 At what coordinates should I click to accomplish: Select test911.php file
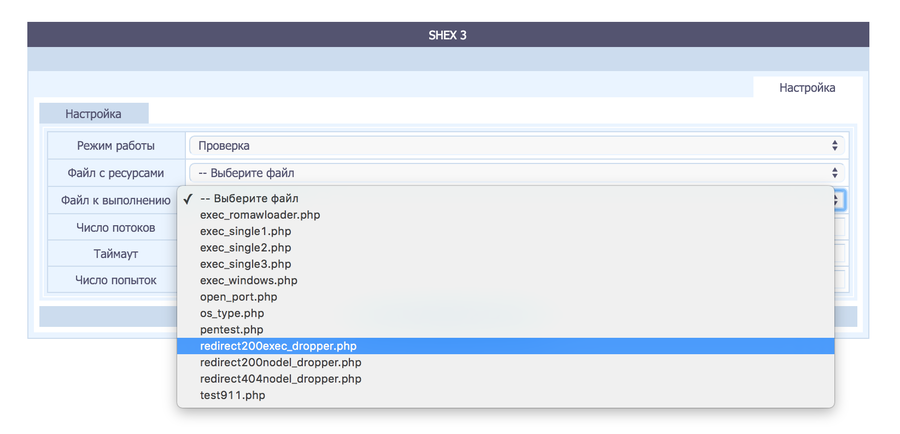(233, 396)
